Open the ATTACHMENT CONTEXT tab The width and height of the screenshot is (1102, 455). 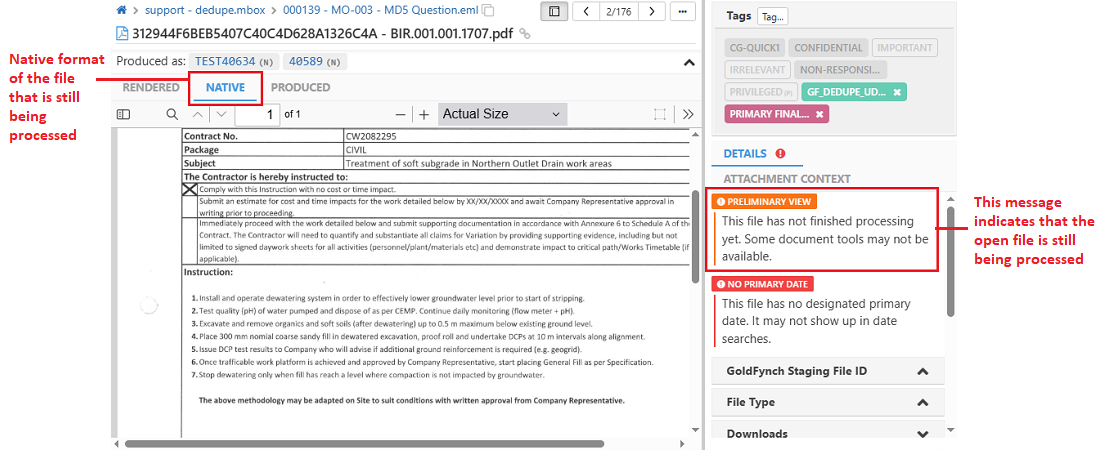click(x=786, y=179)
